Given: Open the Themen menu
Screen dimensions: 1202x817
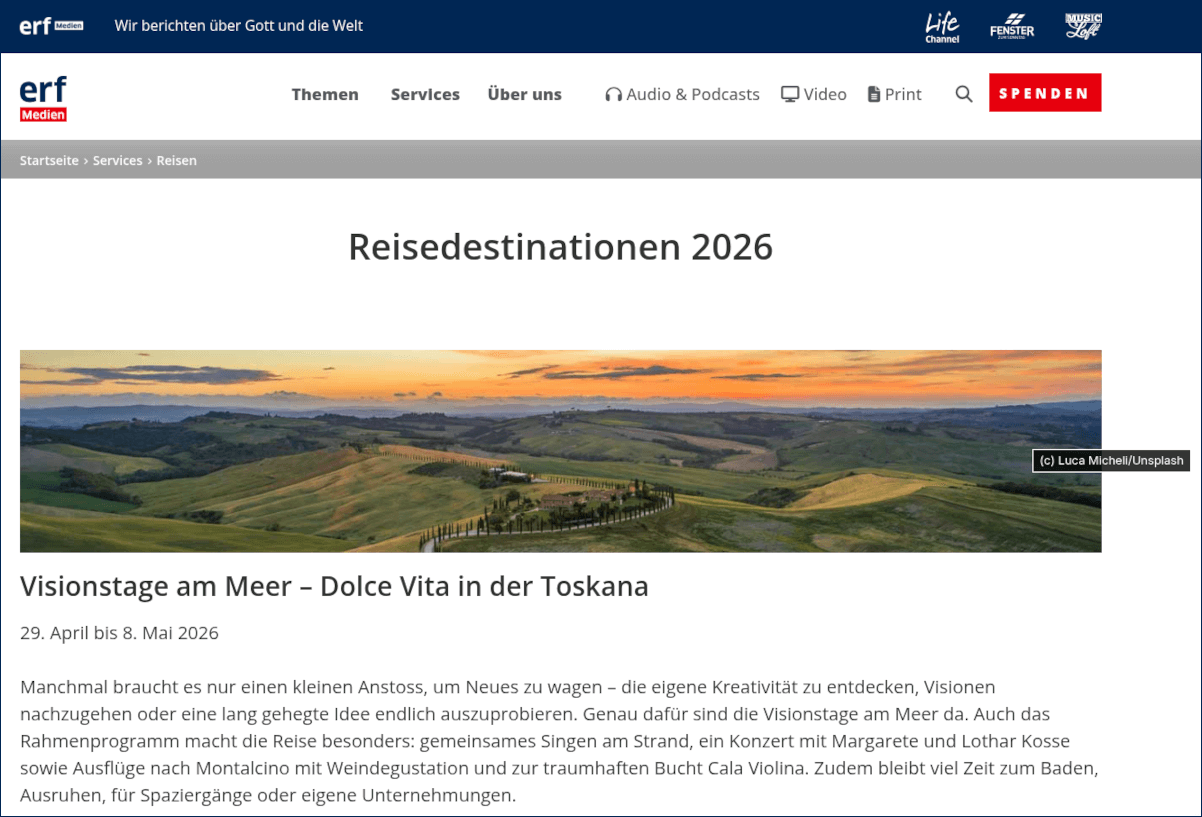Looking at the screenshot, I should coord(325,94).
